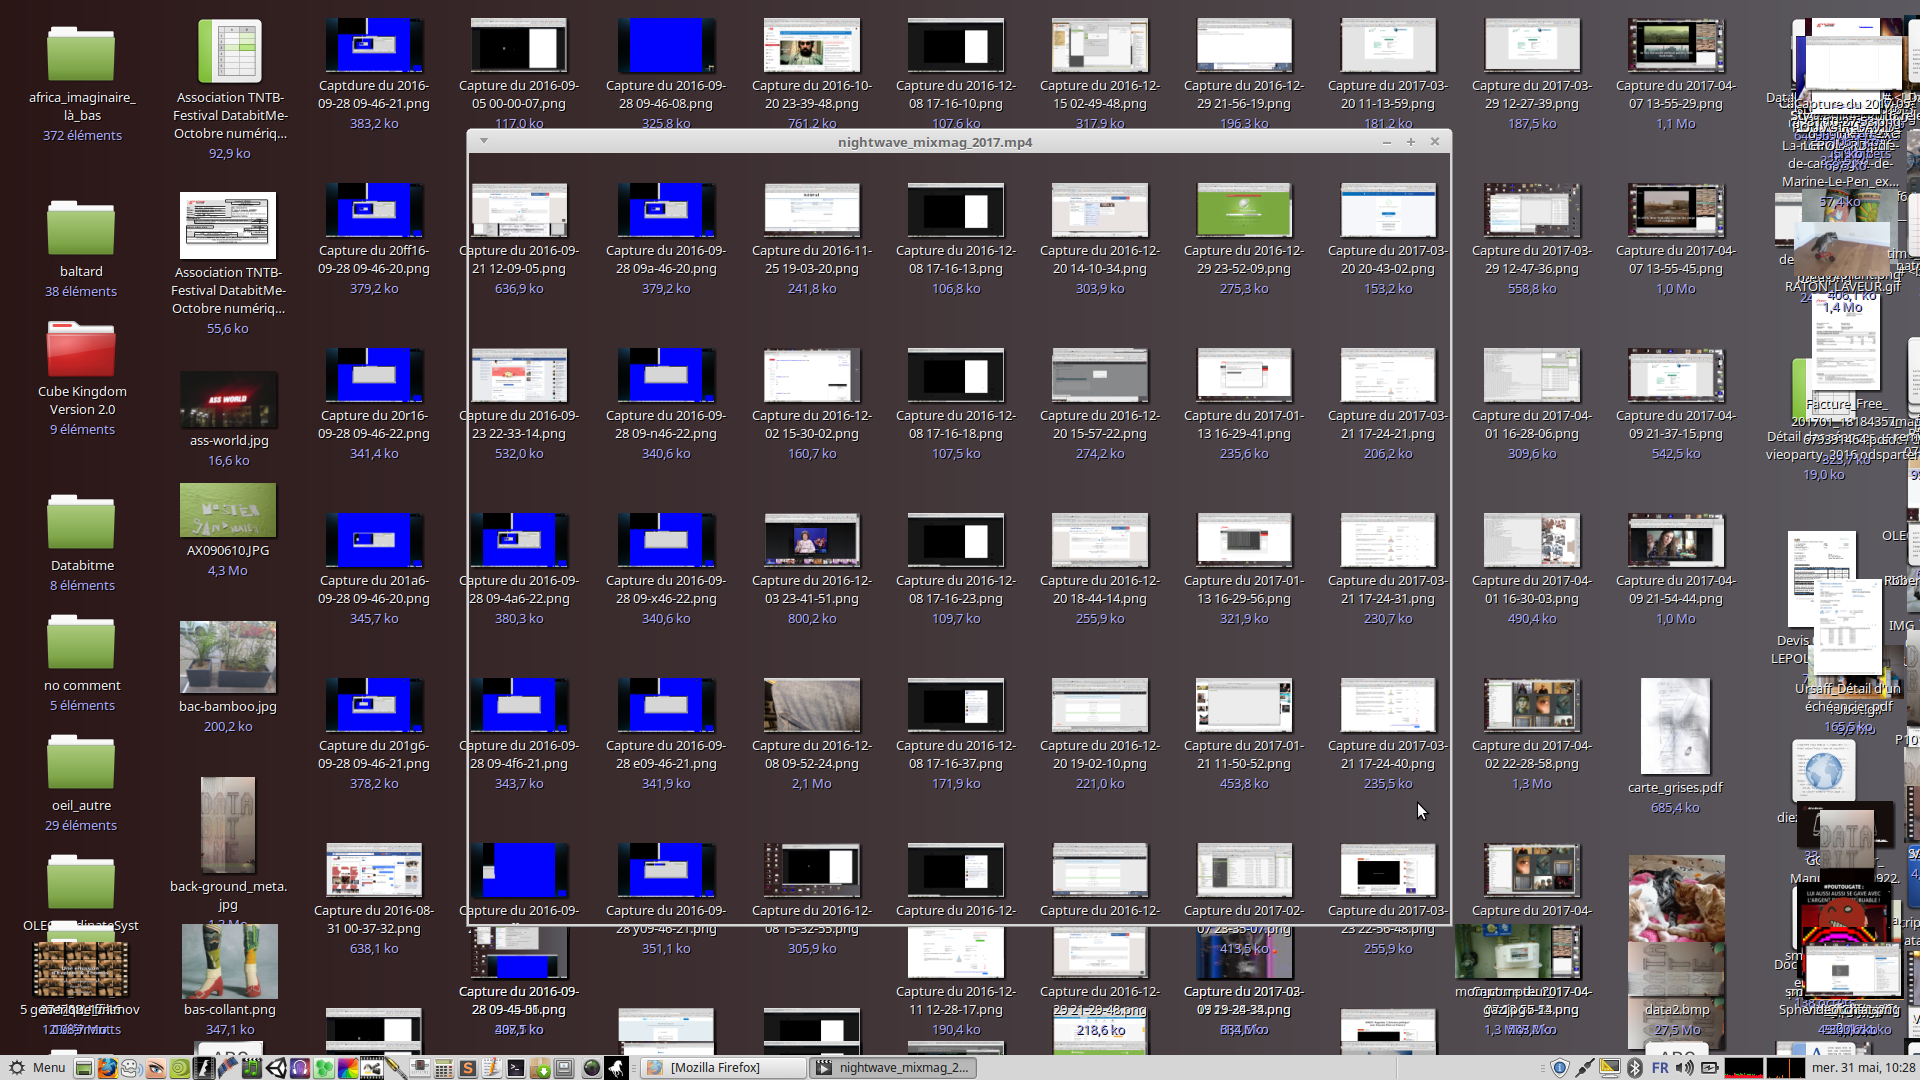This screenshot has width=1920, height=1080.
Task: Click the Bluetooth tray icon
Action: click(x=1634, y=1068)
